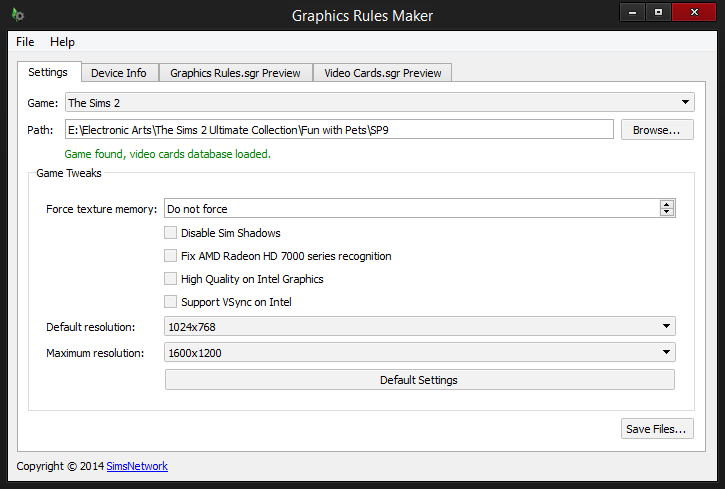Click inside the game Path field
725x489 pixels.
(338, 130)
